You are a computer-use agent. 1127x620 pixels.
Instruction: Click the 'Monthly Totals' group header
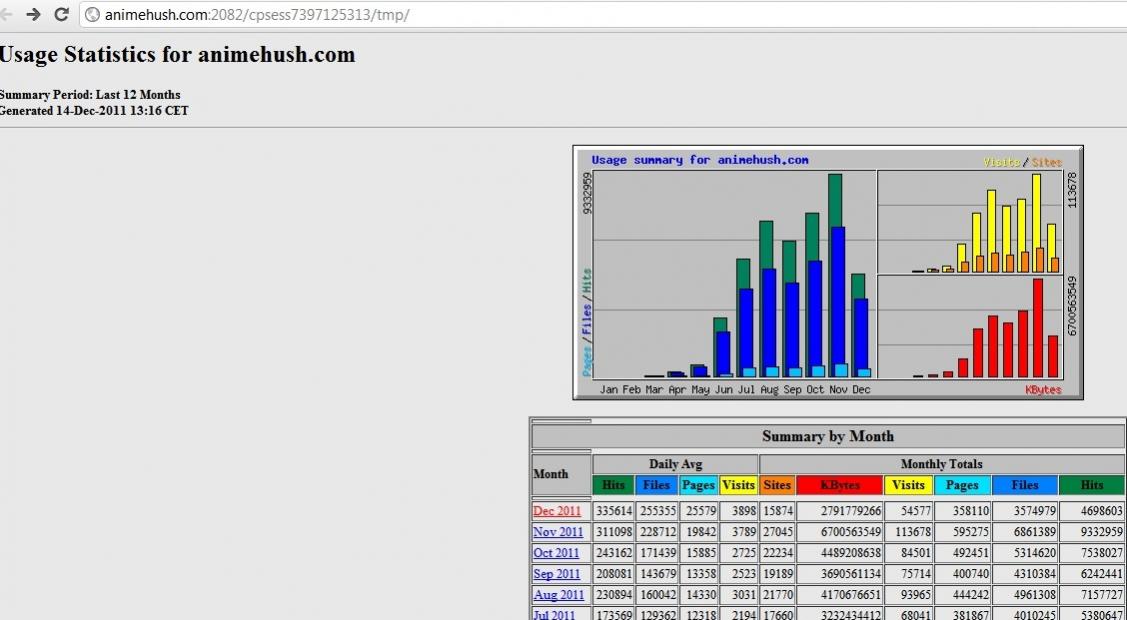tap(942, 464)
